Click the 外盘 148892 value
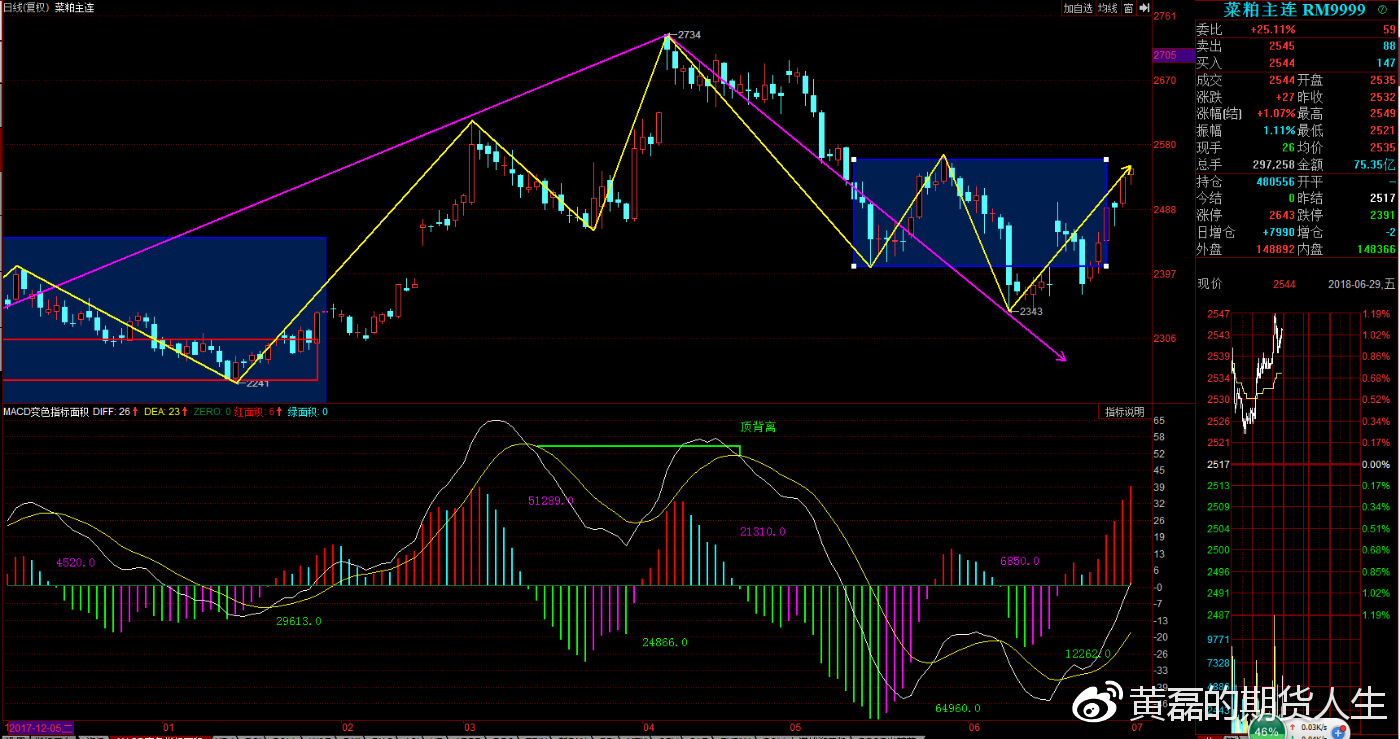Image resolution: width=1400 pixels, height=739 pixels. tap(1275, 250)
